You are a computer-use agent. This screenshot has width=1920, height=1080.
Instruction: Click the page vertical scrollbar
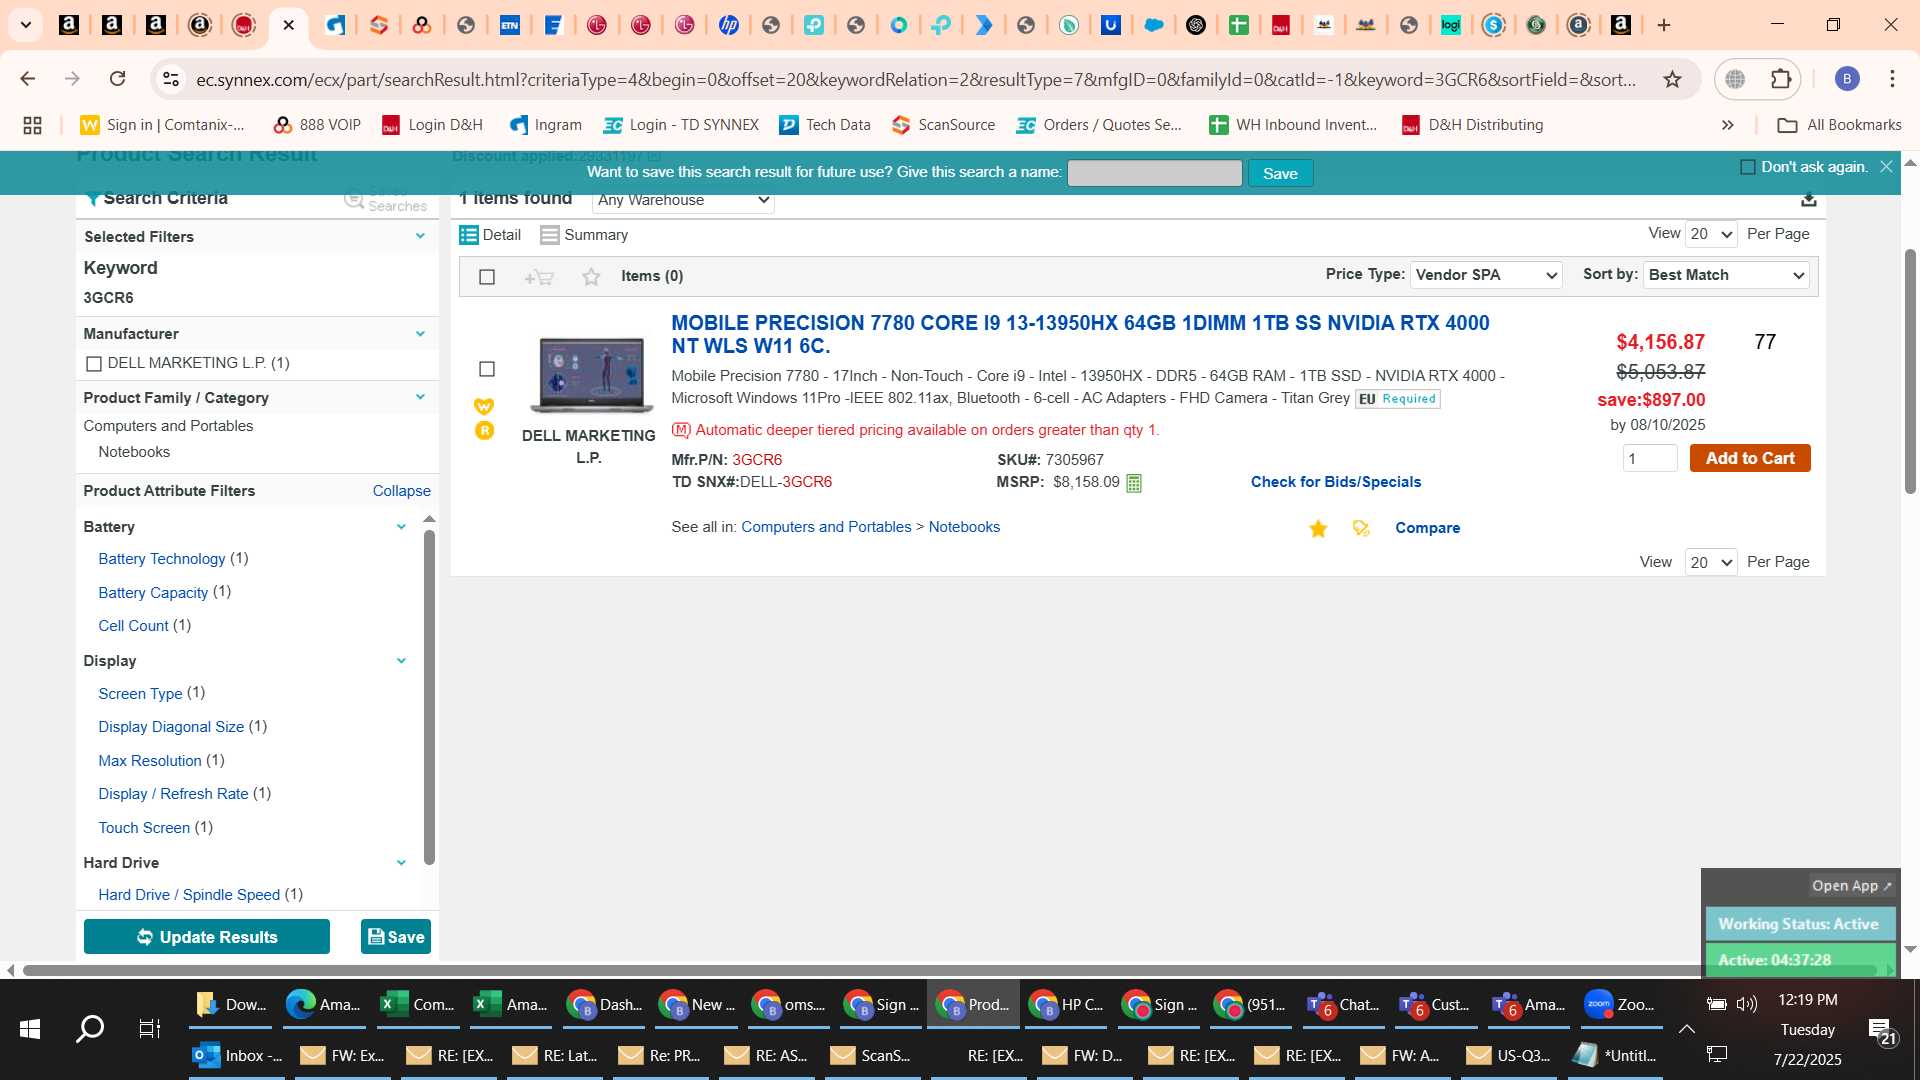point(1910,370)
